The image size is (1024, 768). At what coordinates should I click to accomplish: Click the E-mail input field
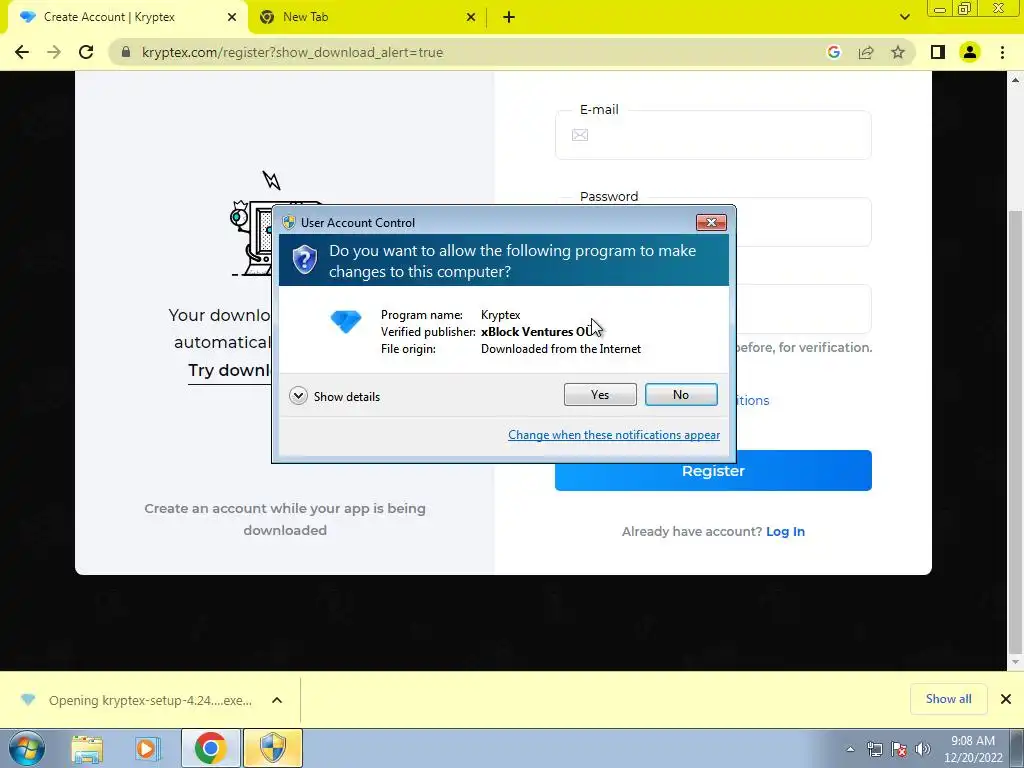(x=713, y=135)
